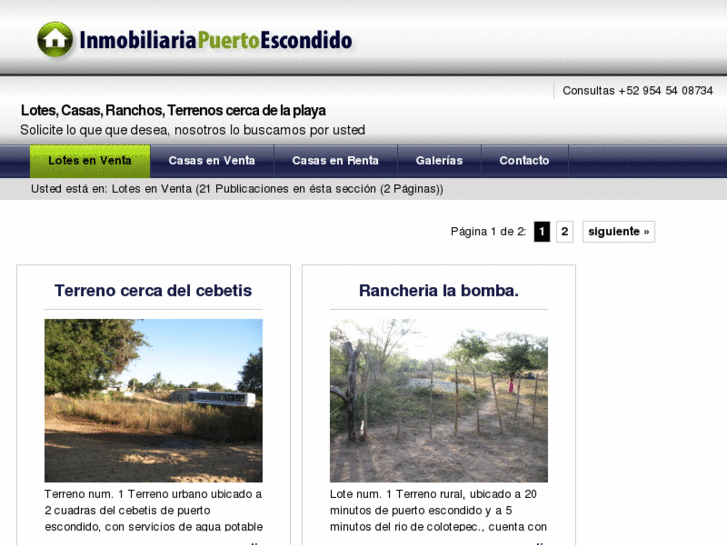Image resolution: width=727 pixels, height=545 pixels.
Task: Select the Lotes en Venta tab
Action: (90, 160)
